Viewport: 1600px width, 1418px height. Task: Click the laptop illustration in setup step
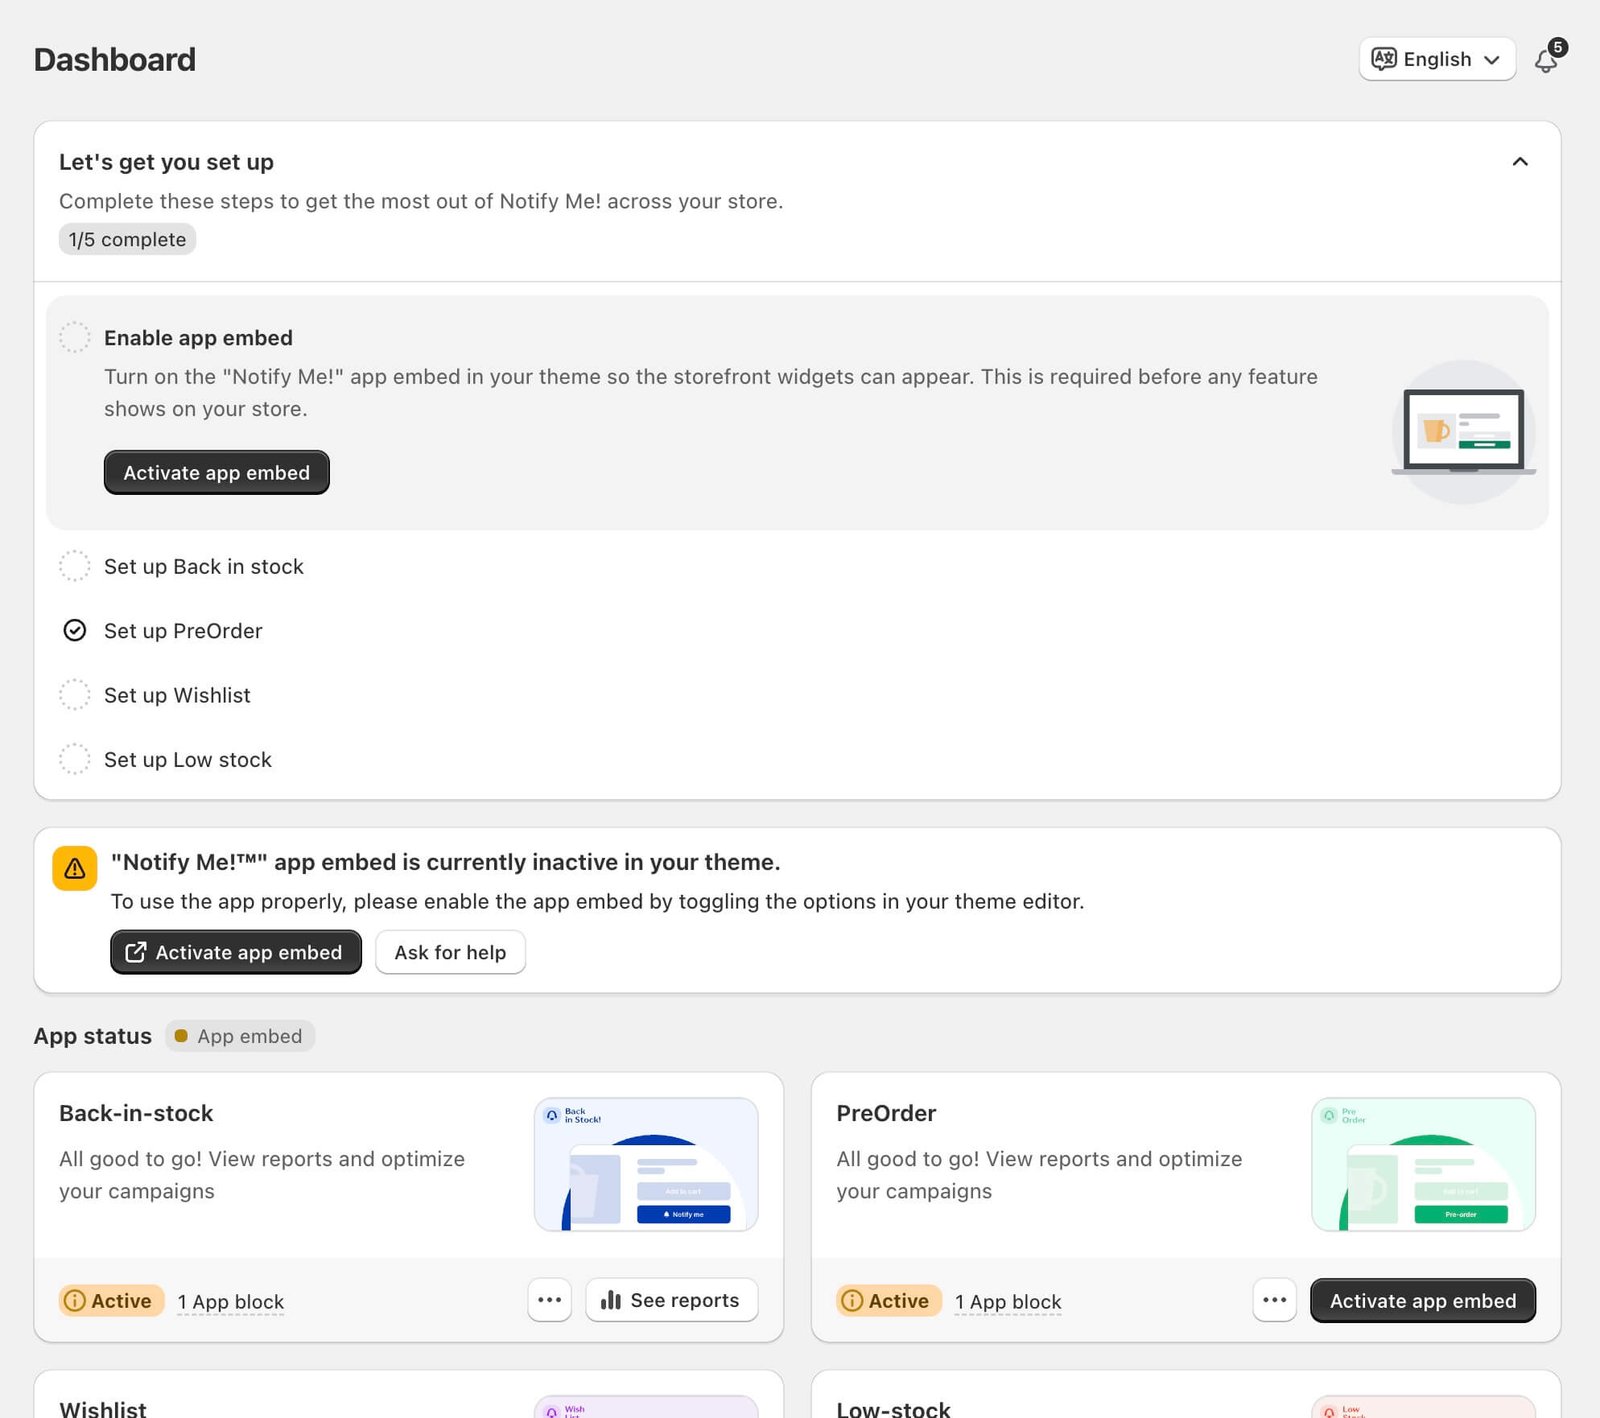tap(1464, 431)
